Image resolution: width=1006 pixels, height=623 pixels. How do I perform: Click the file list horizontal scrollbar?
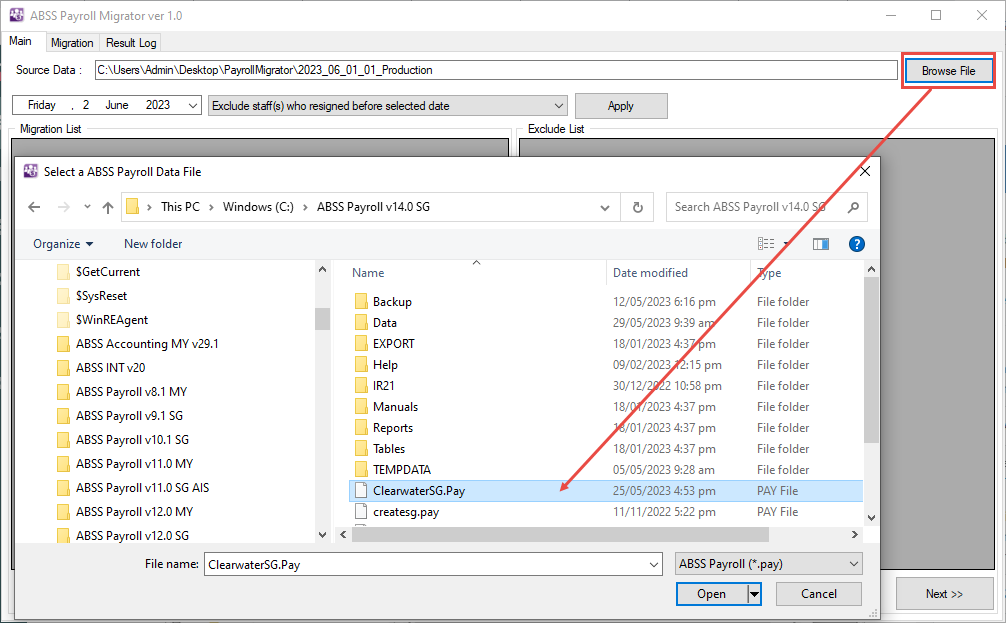point(559,534)
